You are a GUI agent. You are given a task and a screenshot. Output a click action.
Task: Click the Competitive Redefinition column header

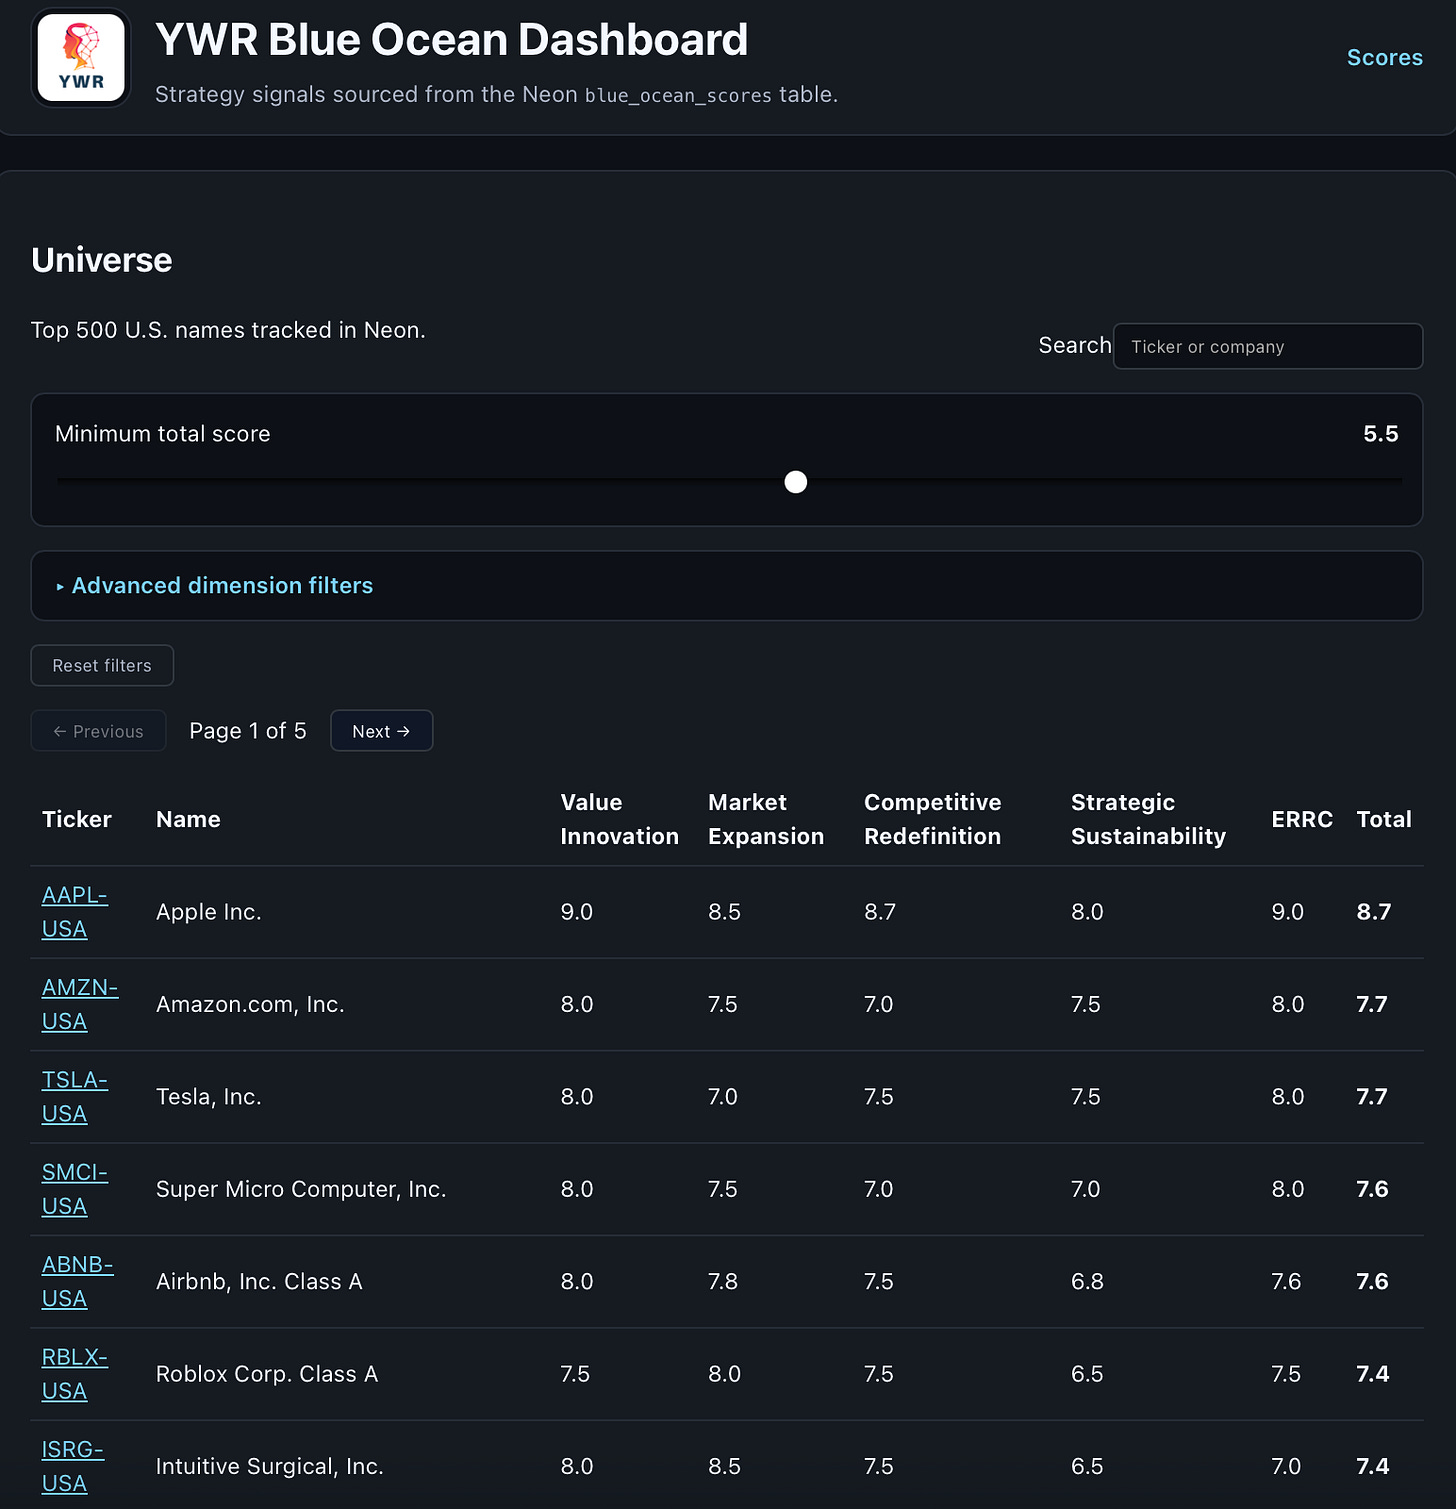pos(932,819)
